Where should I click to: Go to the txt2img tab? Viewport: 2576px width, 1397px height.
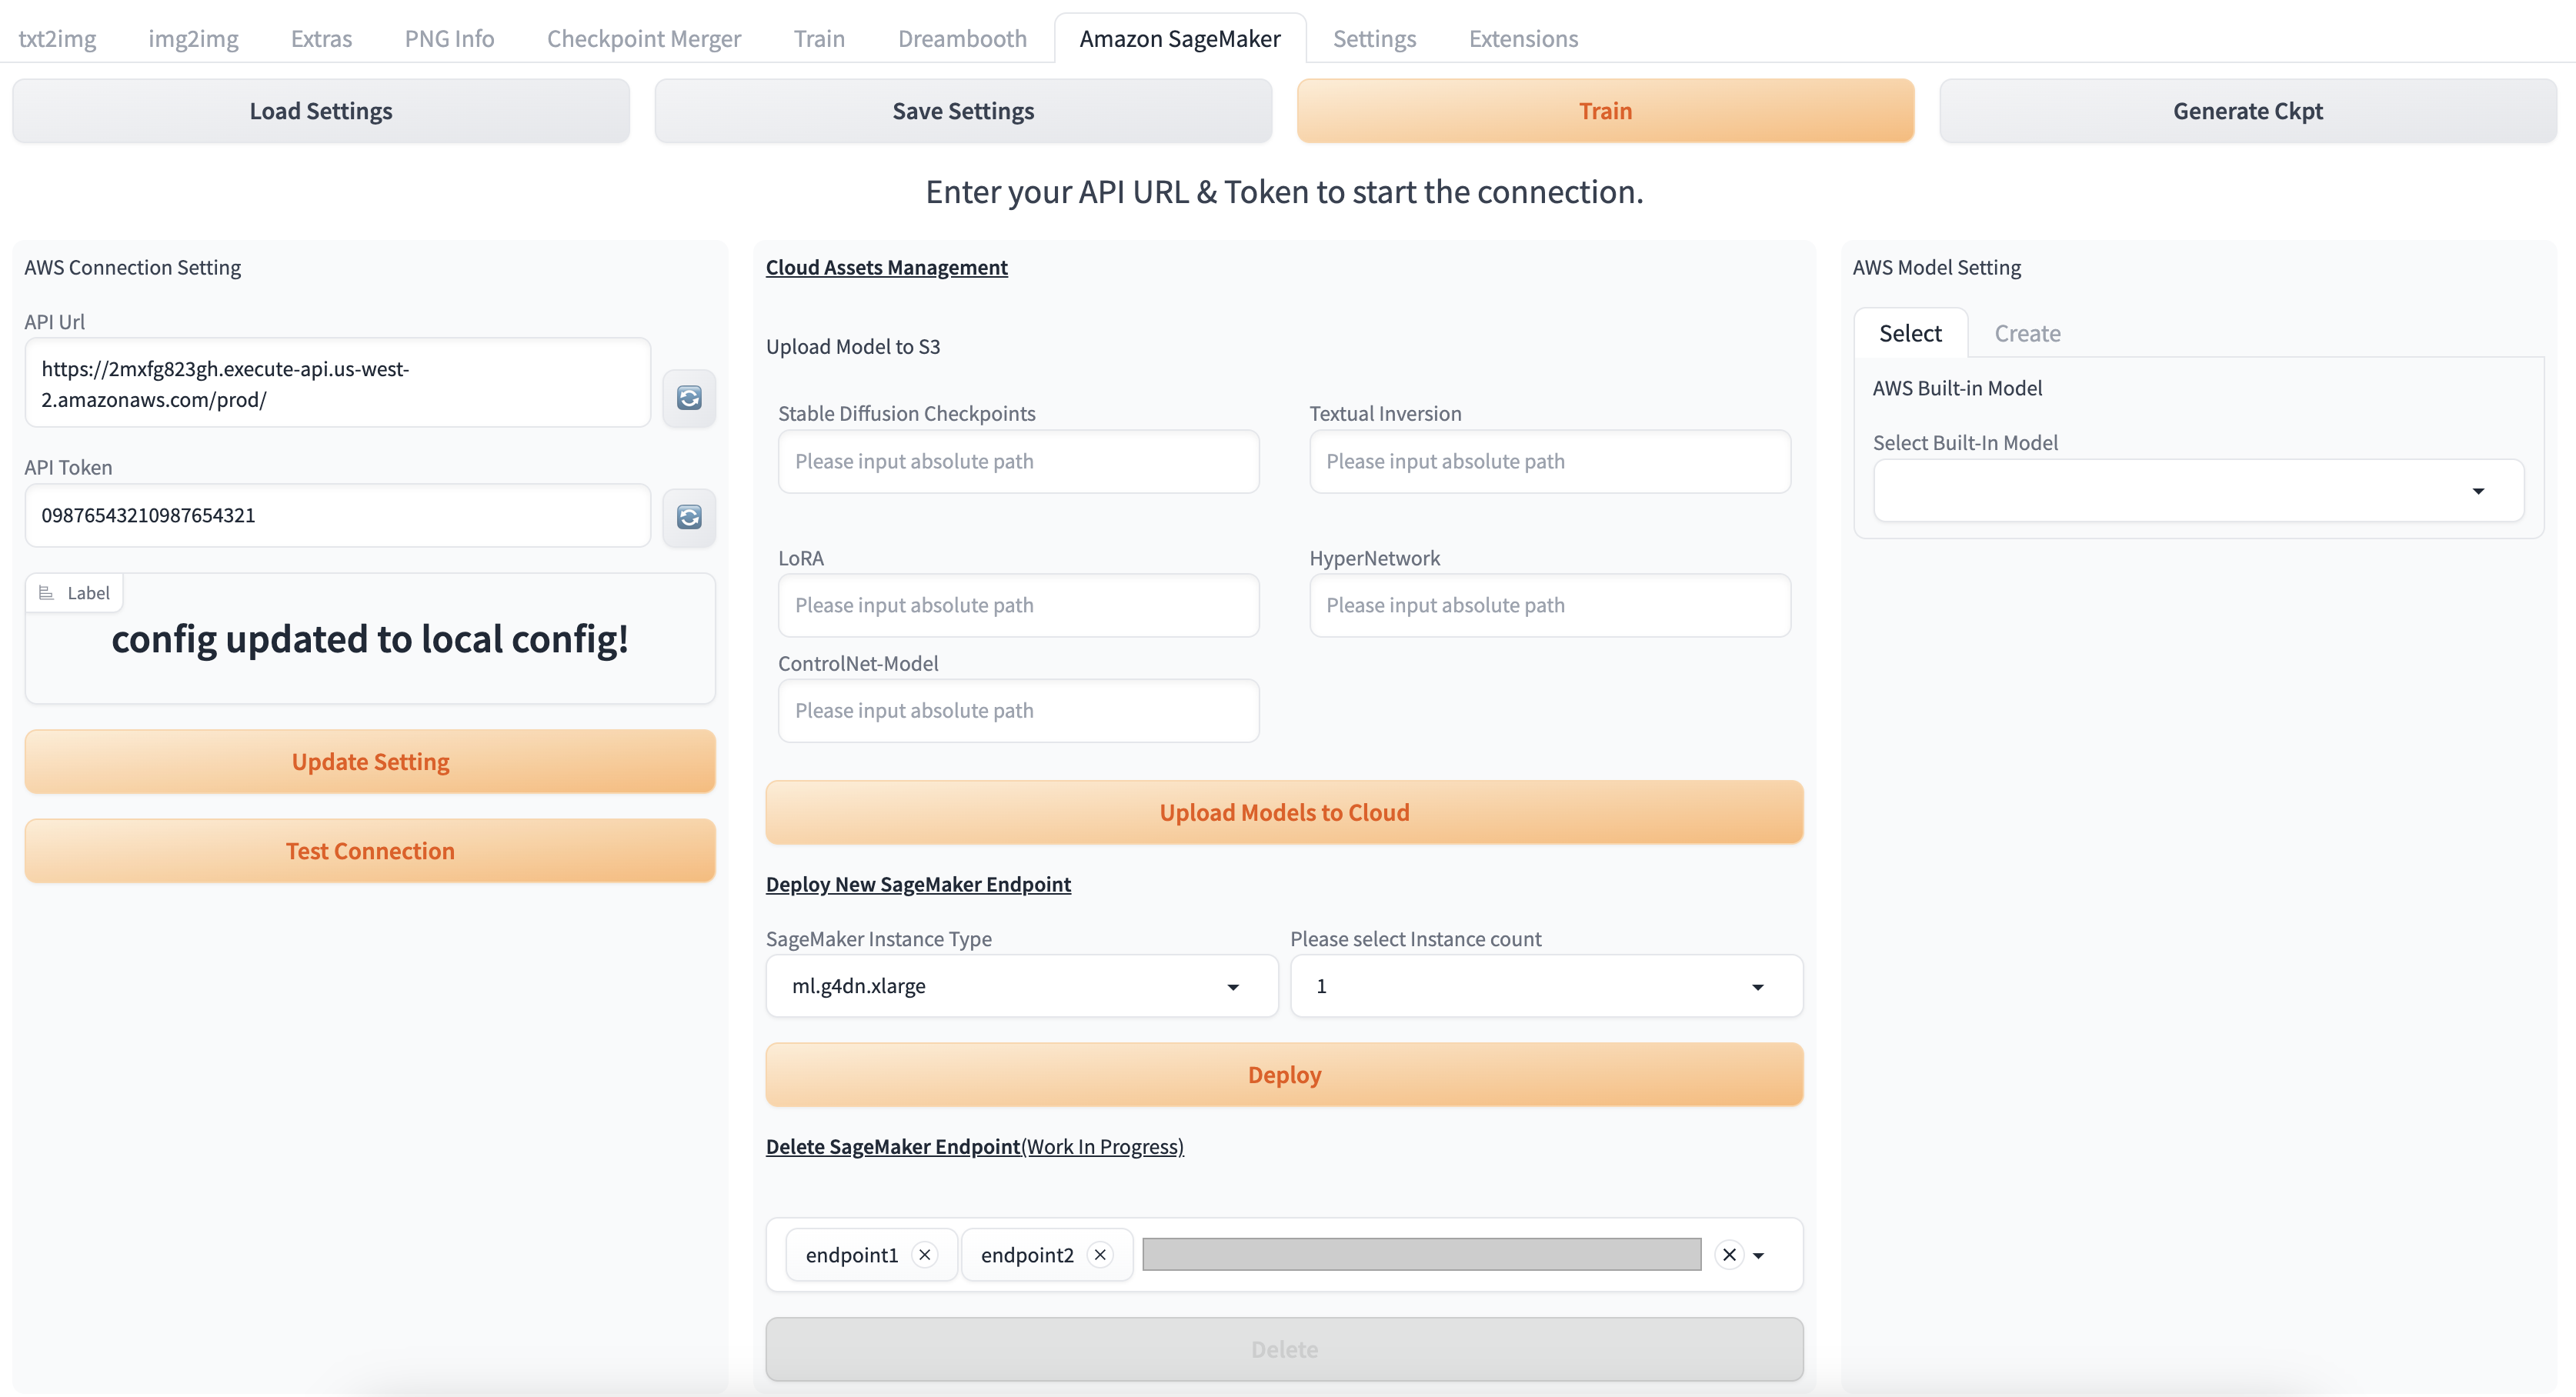(57, 38)
